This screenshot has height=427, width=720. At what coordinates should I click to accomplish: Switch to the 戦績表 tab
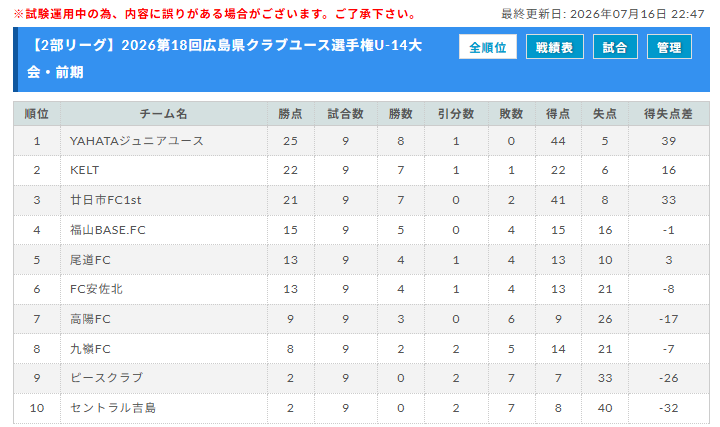(555, 47)
